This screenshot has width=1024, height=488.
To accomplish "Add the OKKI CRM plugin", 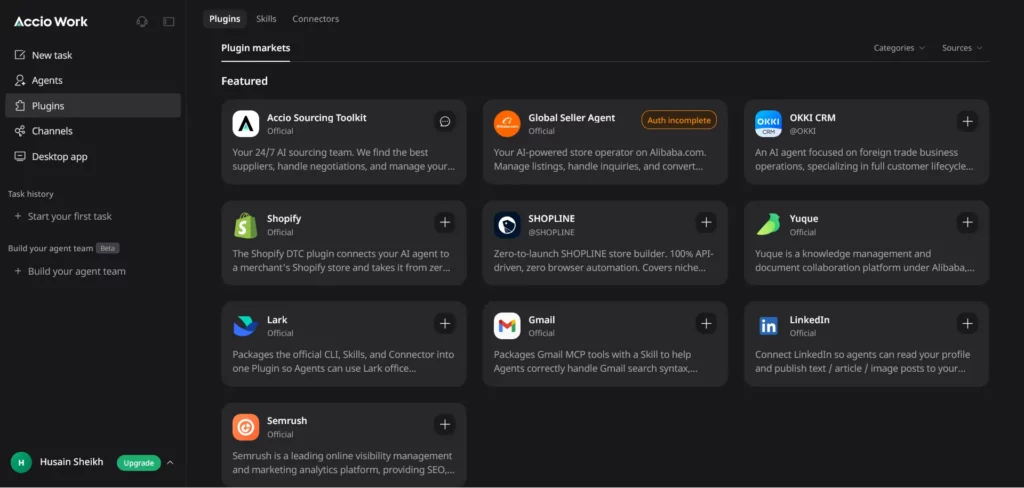I will (967, 122).
